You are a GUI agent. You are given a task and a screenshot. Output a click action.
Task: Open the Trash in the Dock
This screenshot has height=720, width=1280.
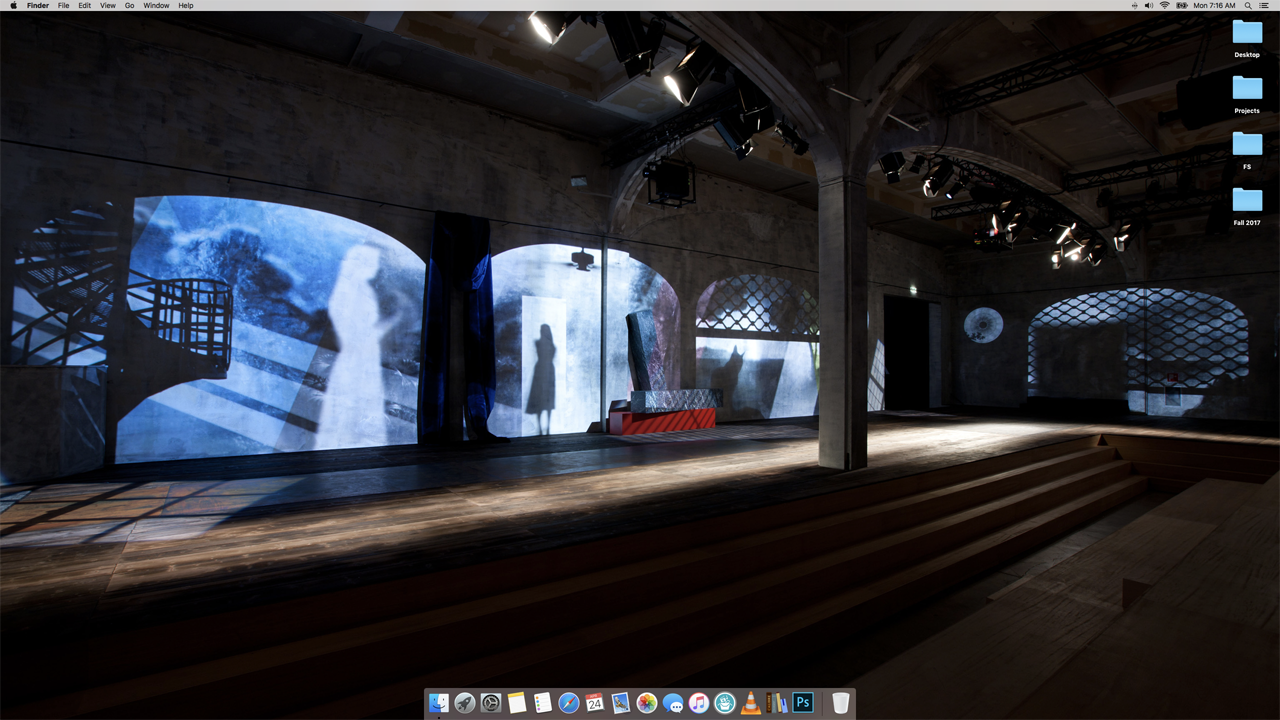841,703
